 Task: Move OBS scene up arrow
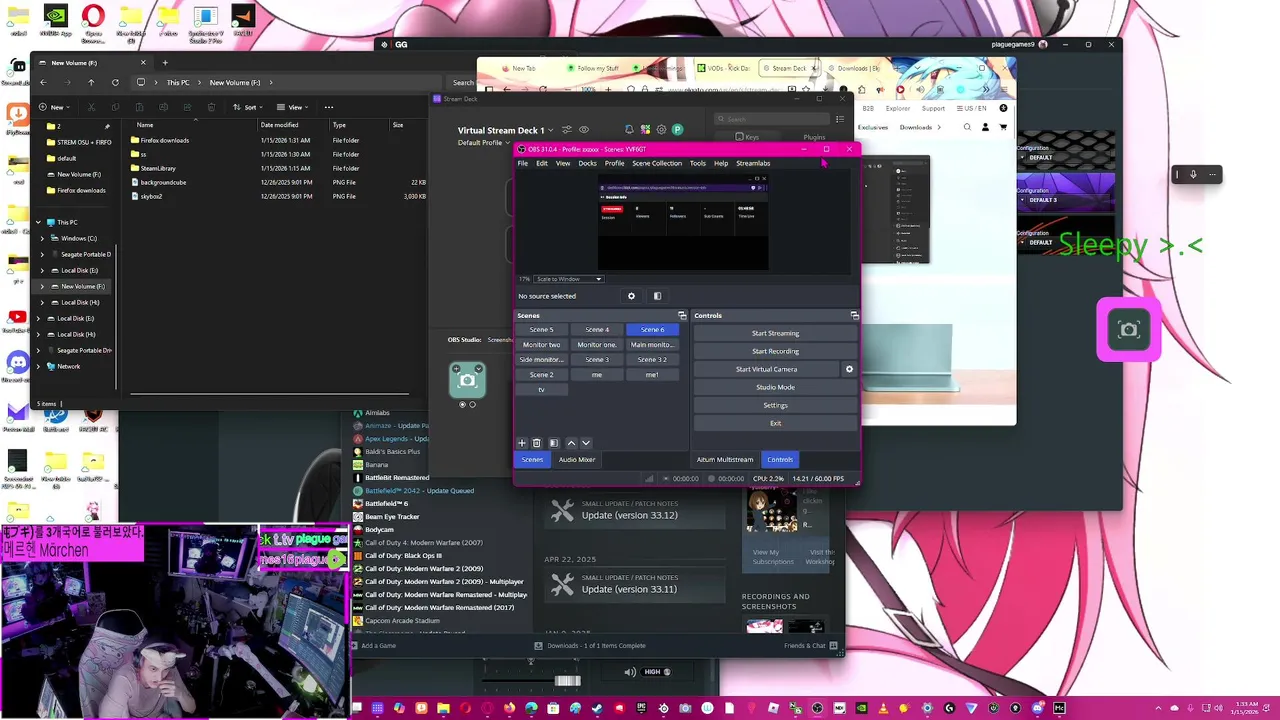pos(571,443)
